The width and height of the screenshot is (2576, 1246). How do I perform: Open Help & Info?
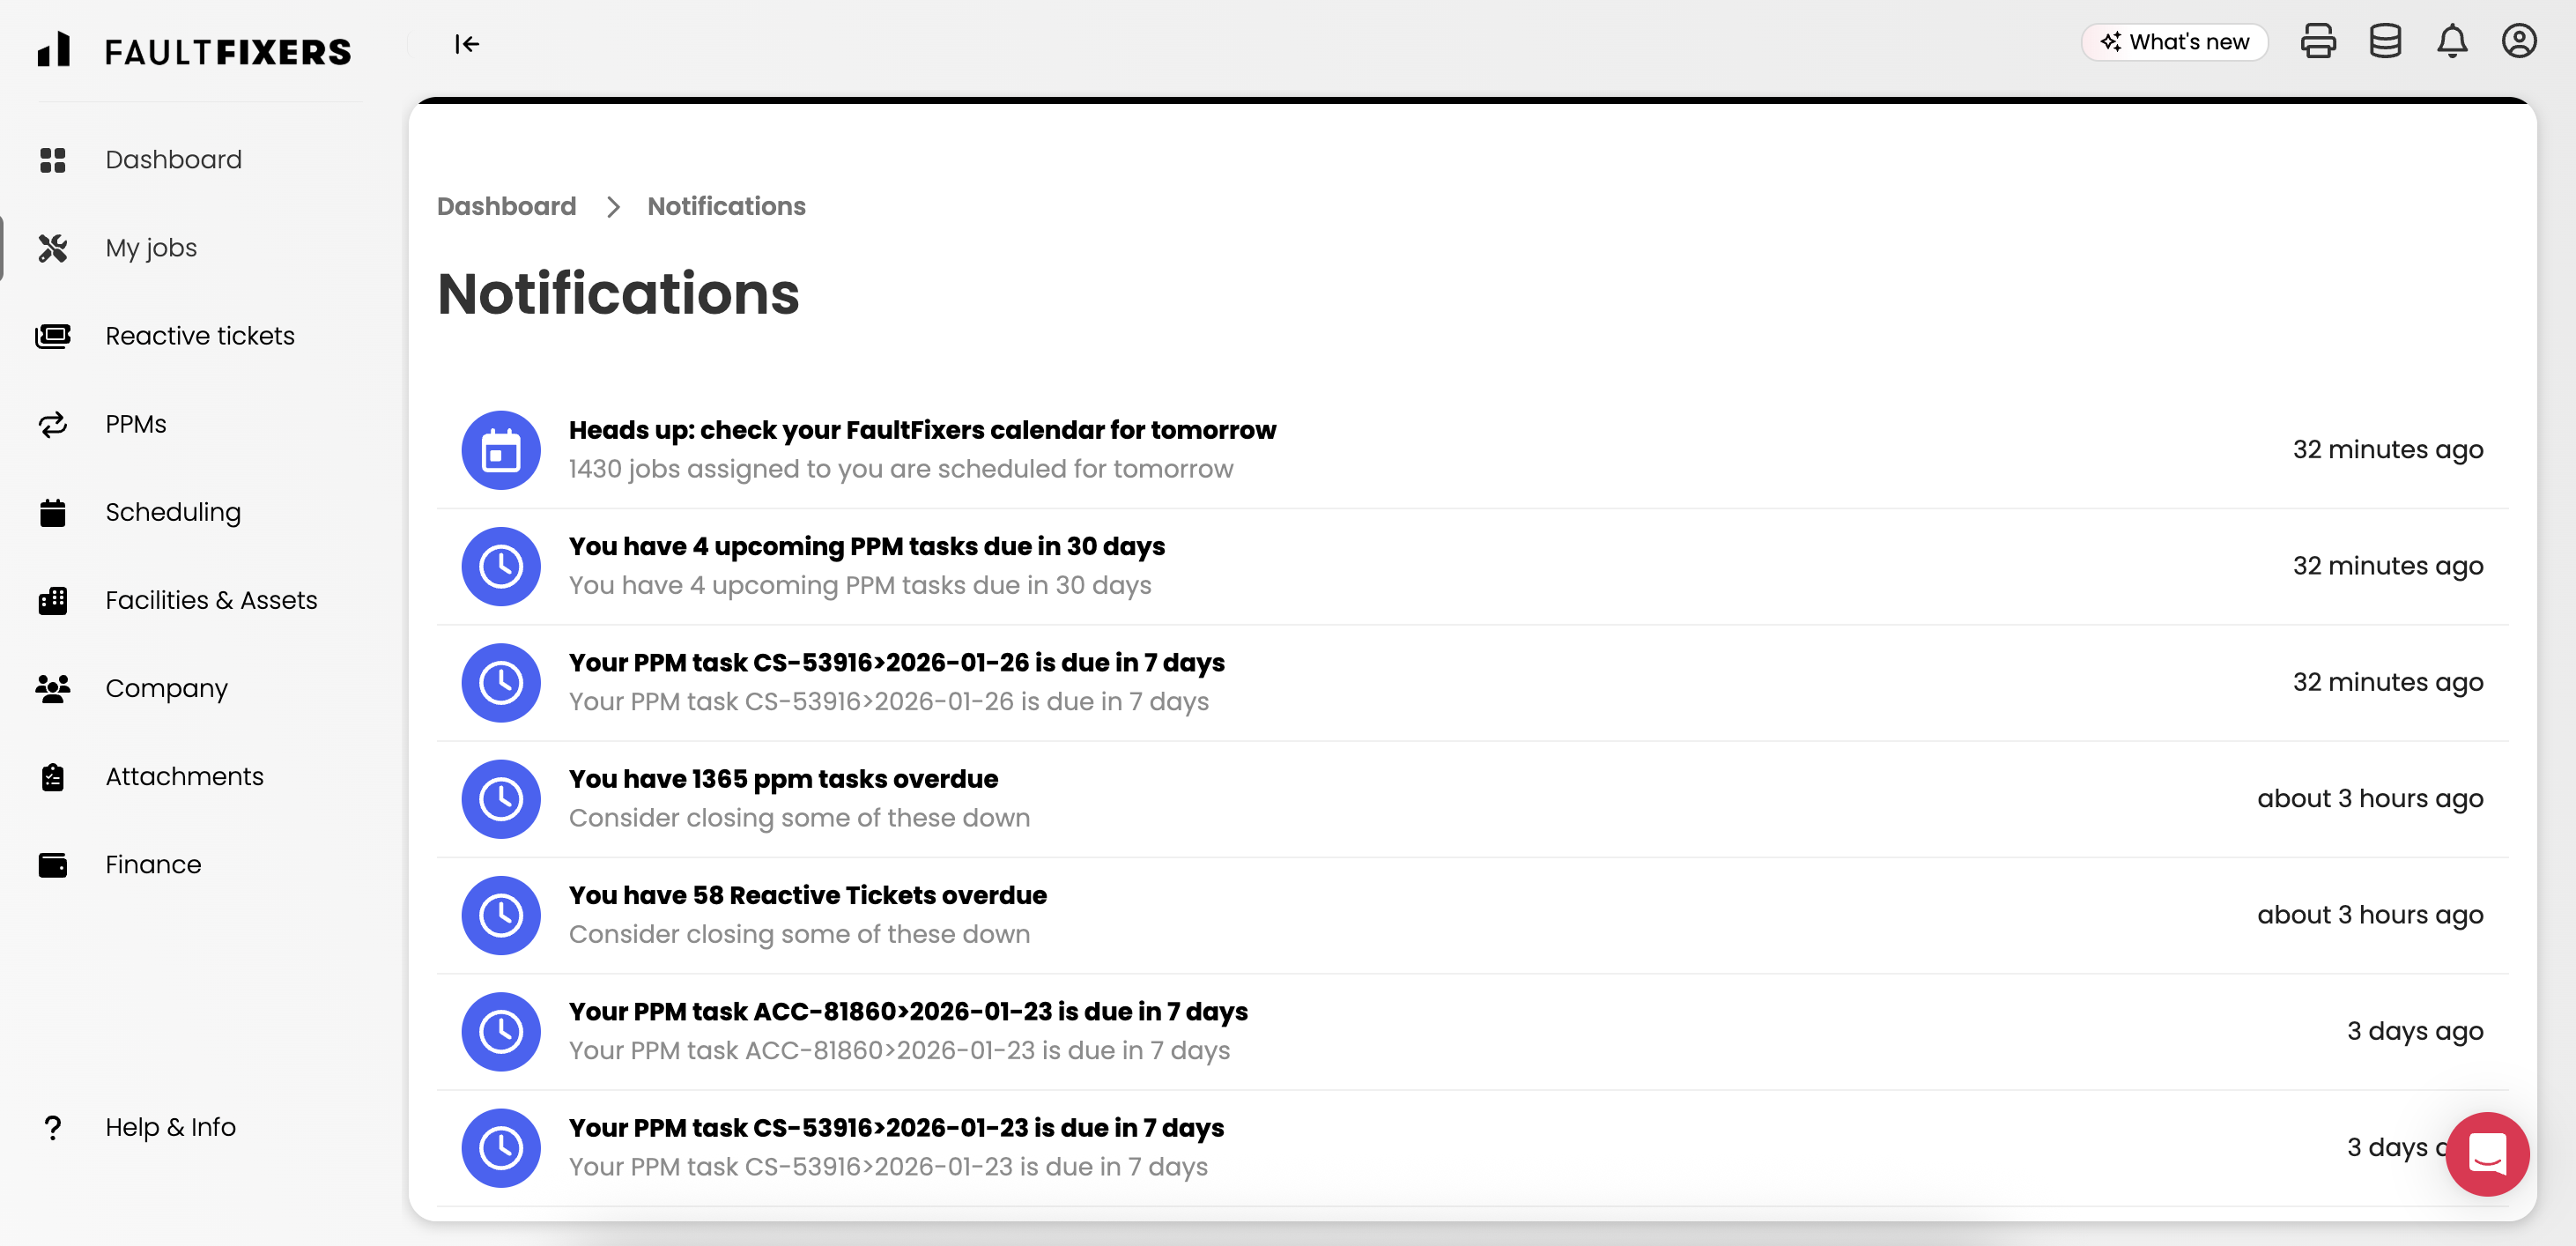pos(170,1127)
